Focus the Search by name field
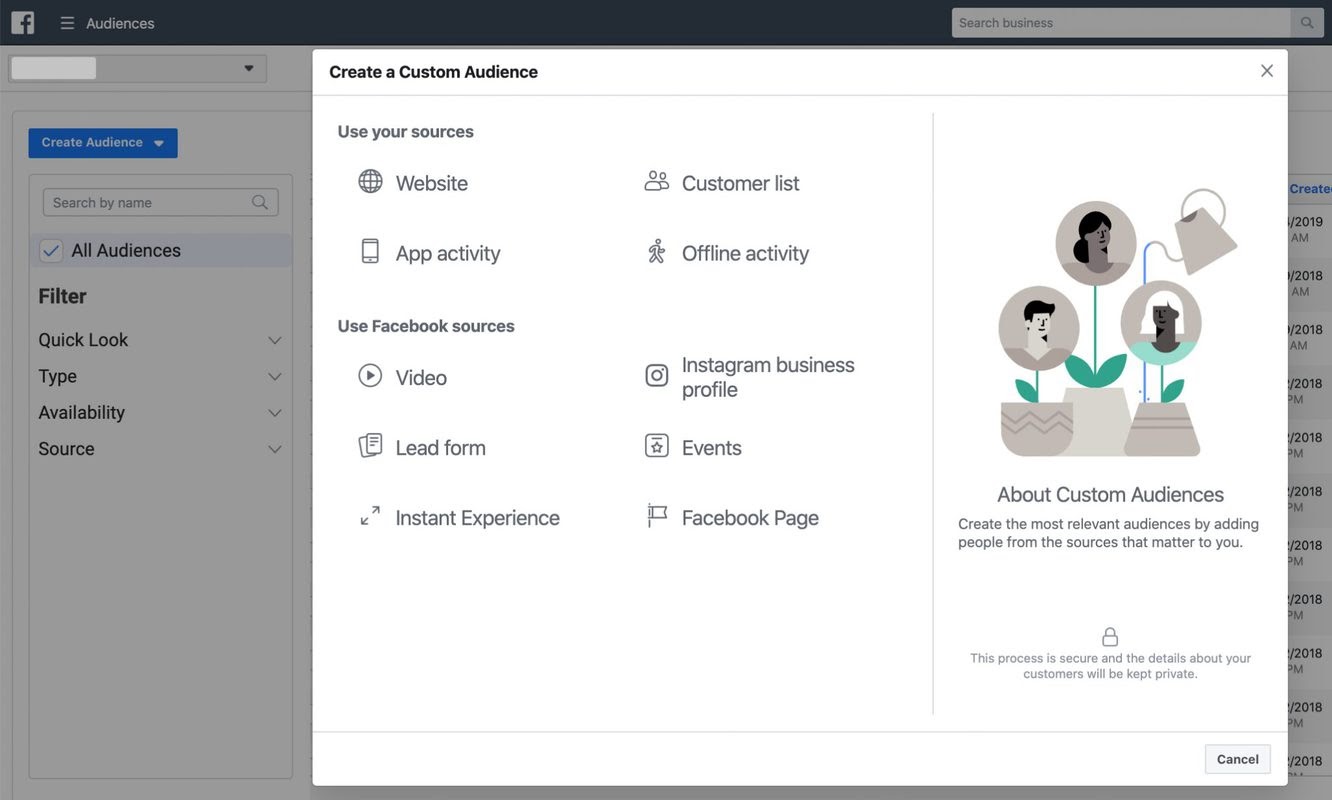The height and width of the screenshot is (800, 1332). [160, 202]
